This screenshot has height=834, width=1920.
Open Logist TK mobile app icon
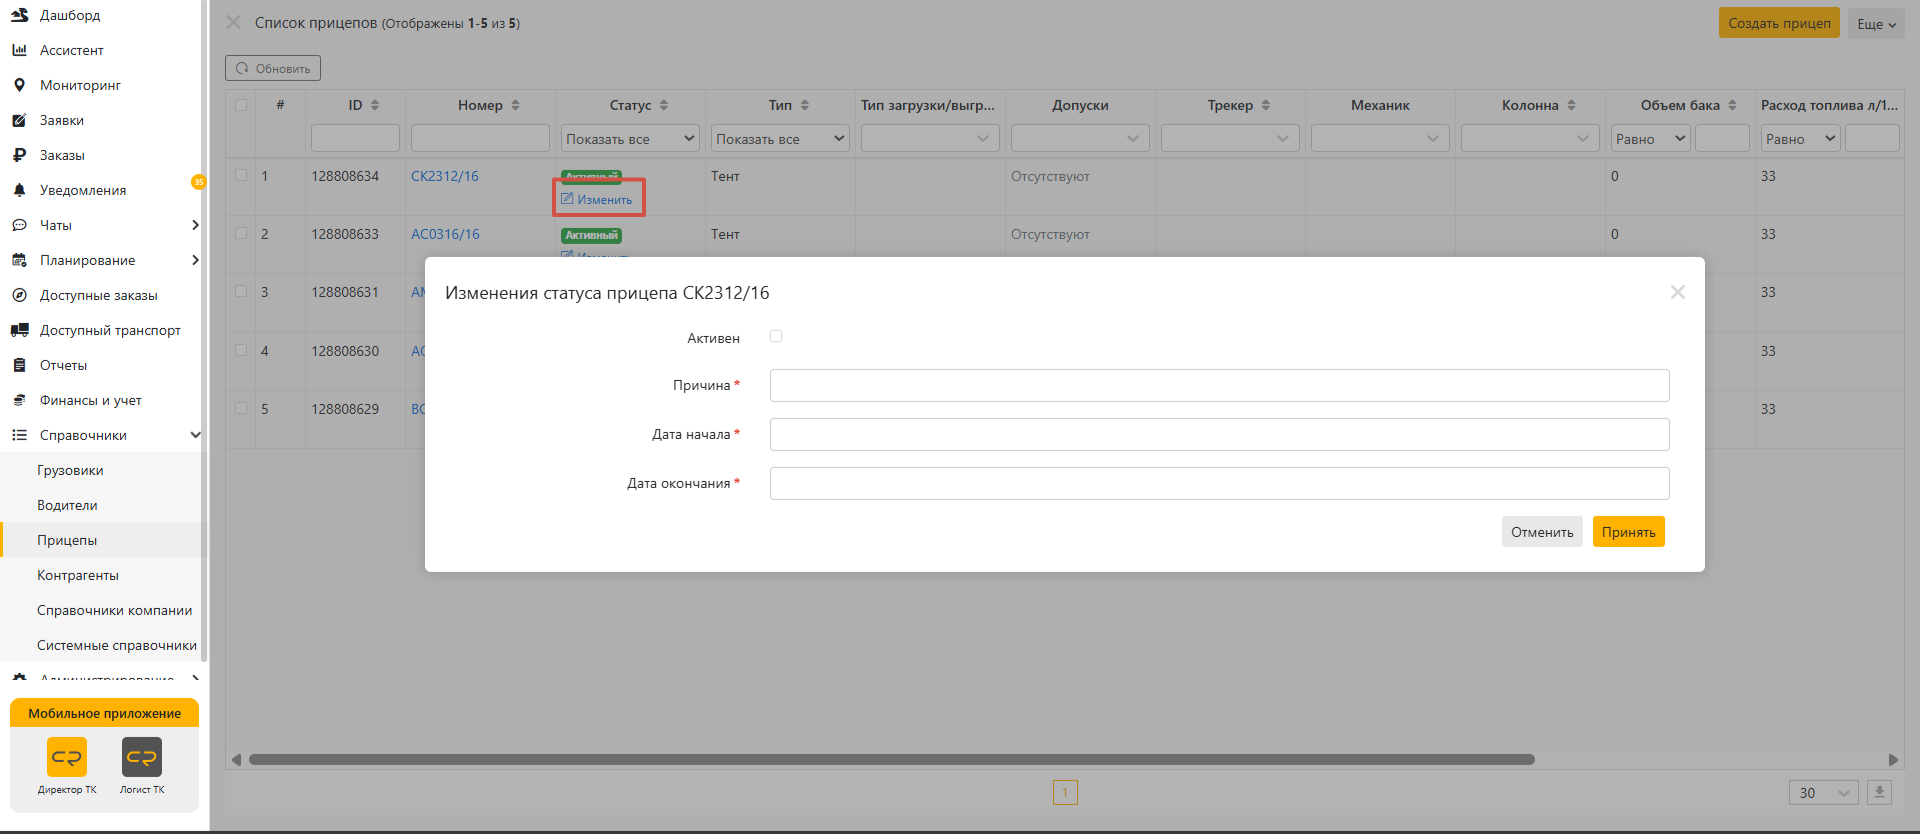click(x=142, y=757)
